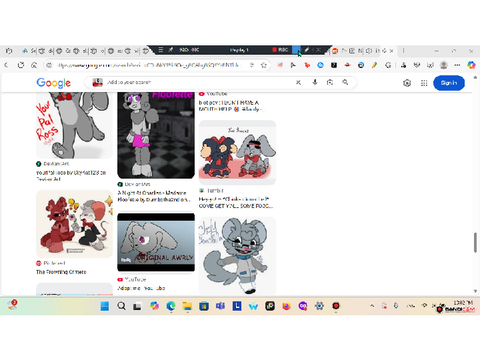This screenshot has height=360, width=480.
Task: Click the magnifier search icon in the search box
Action: [x=345, y=82]
